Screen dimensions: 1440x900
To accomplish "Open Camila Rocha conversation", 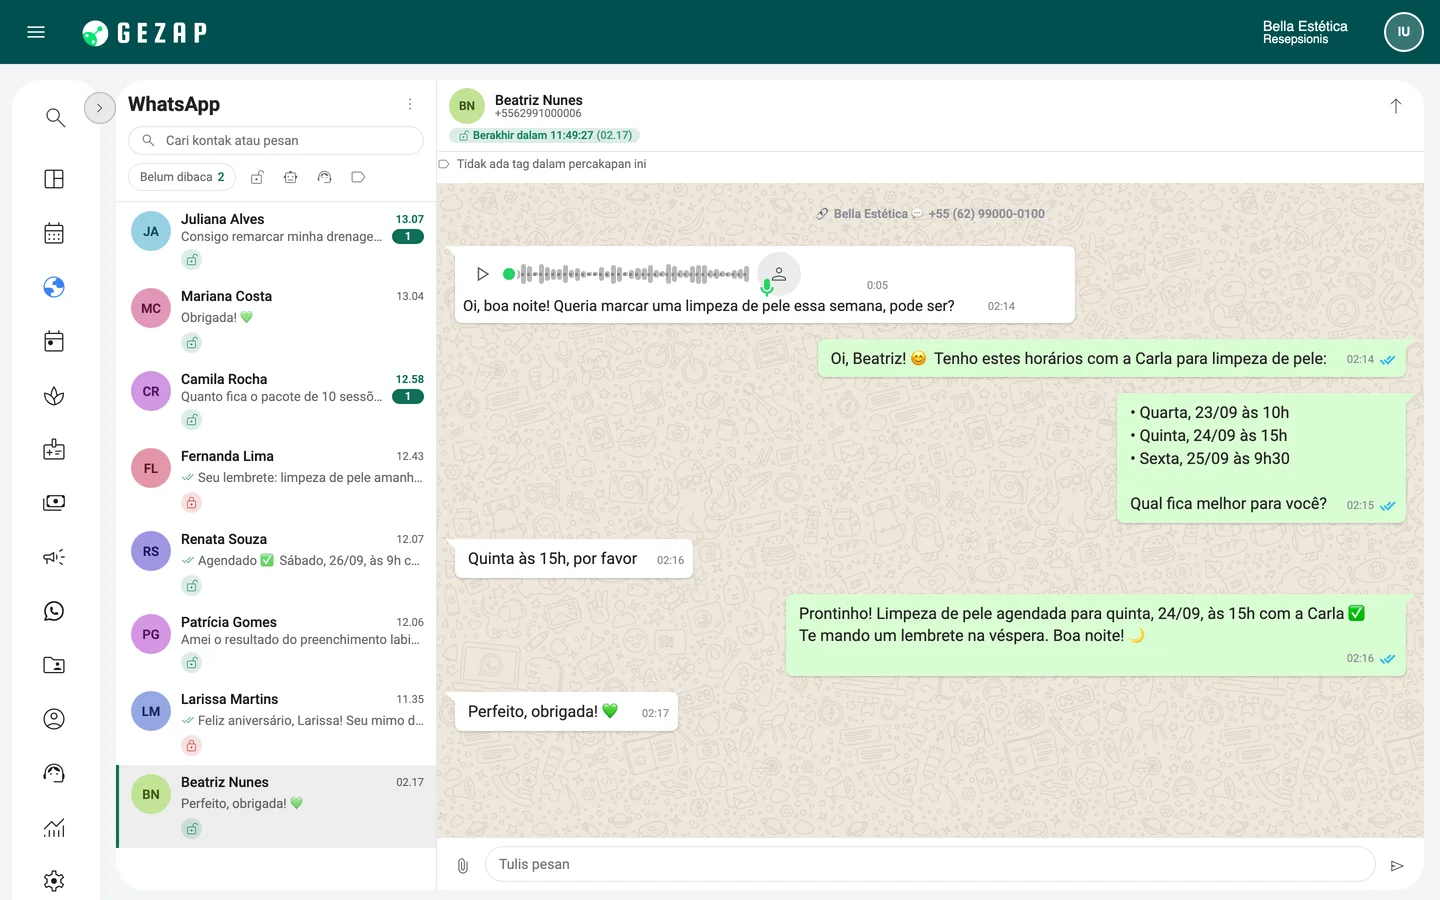I will 276,400.
